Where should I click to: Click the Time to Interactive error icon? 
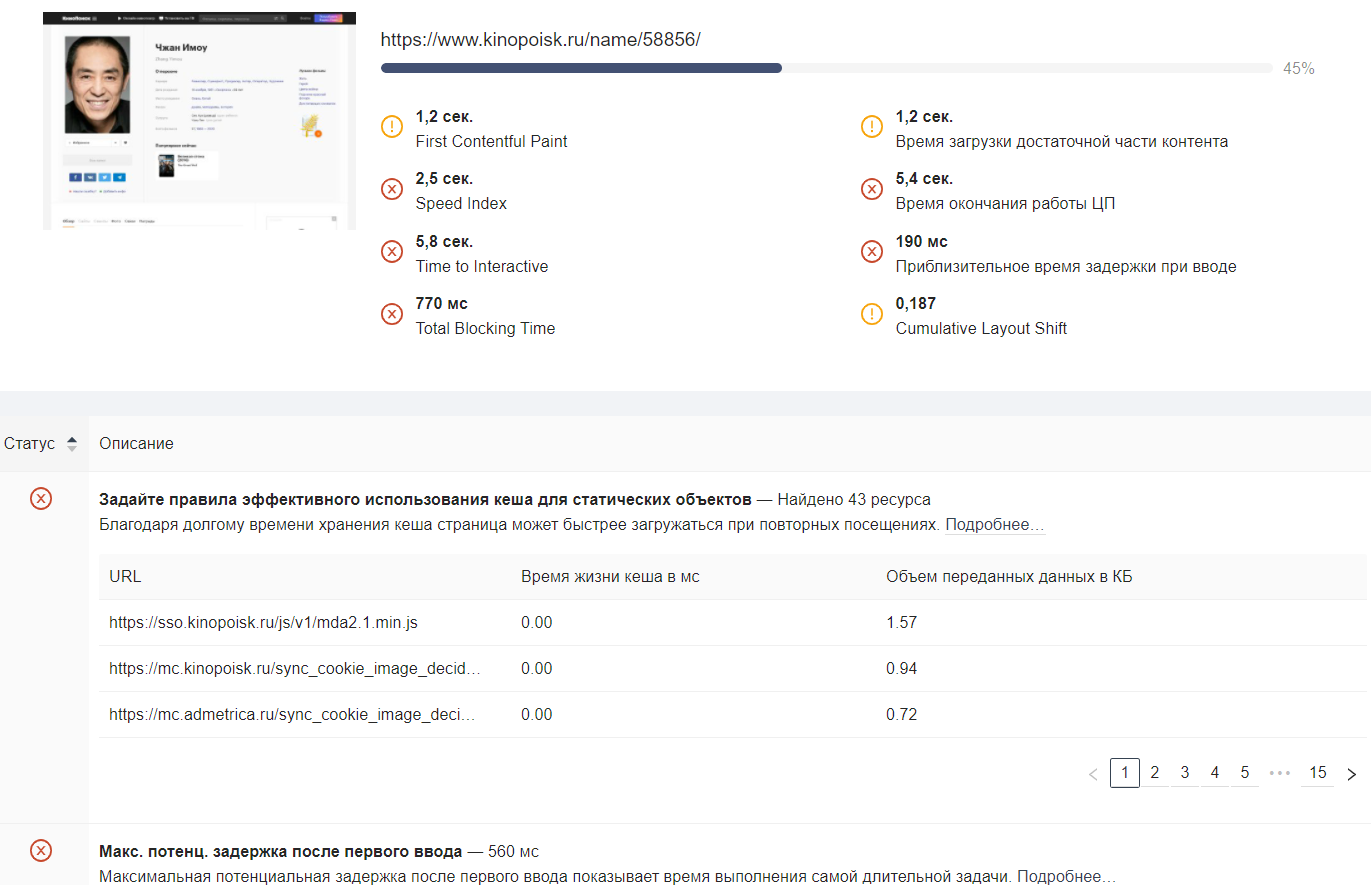click(392, 252)
